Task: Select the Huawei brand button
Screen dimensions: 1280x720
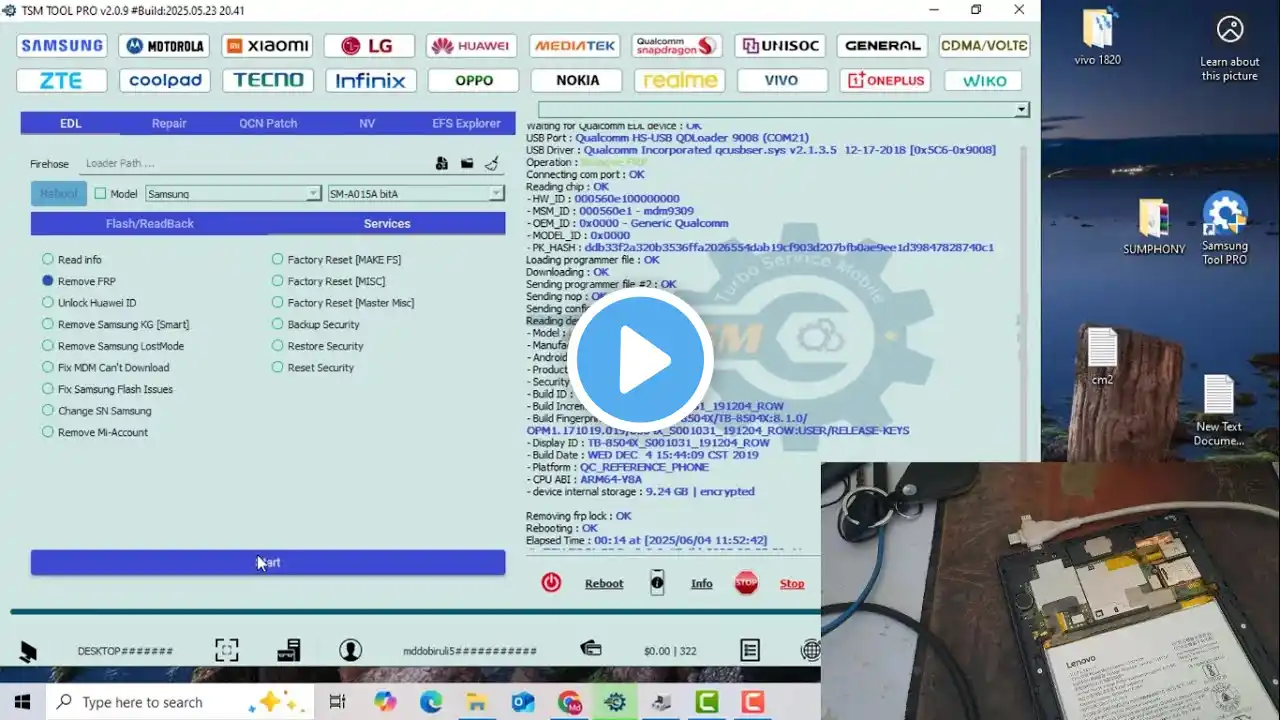Action: (472, 46)
